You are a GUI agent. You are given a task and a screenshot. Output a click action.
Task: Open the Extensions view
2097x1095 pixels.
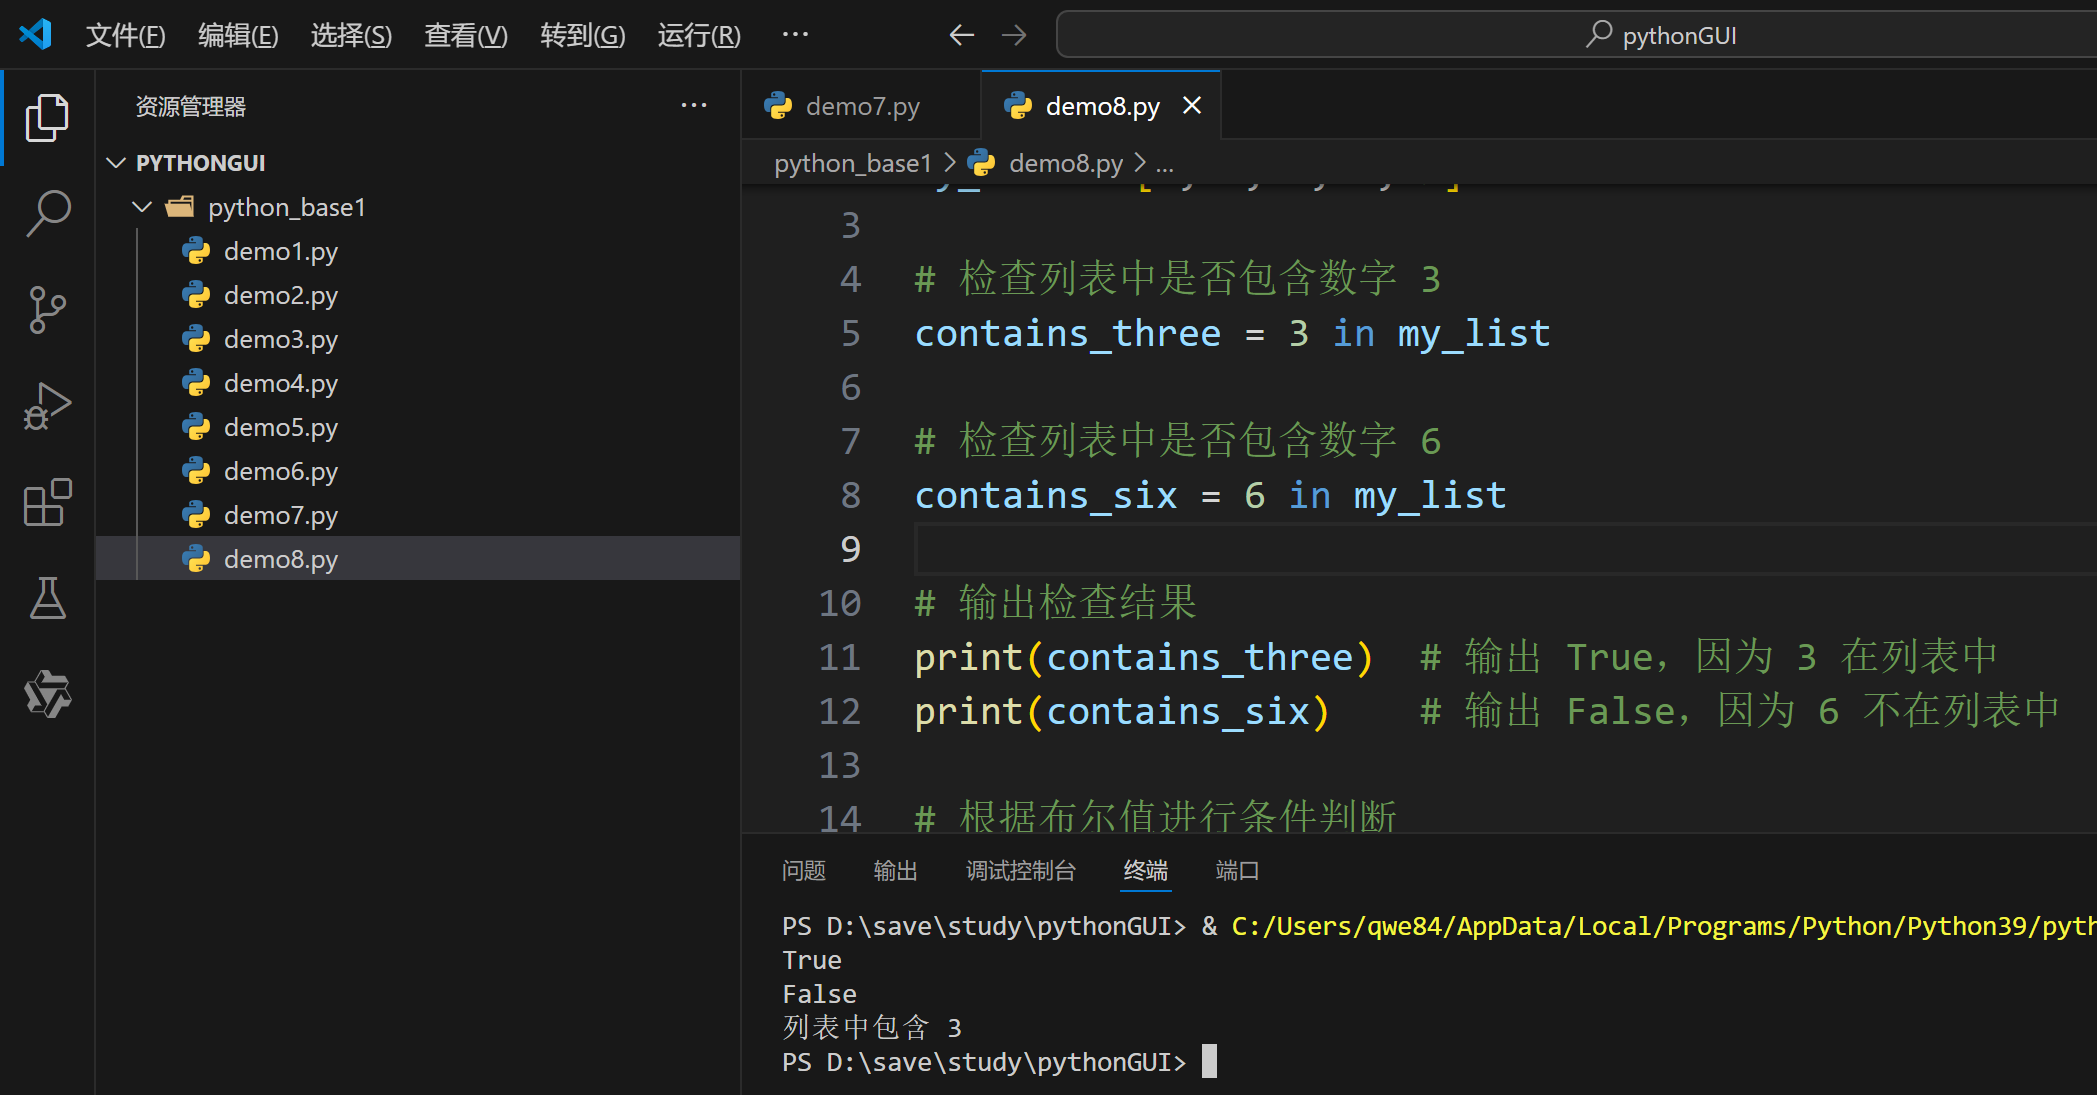click(46, 503)
